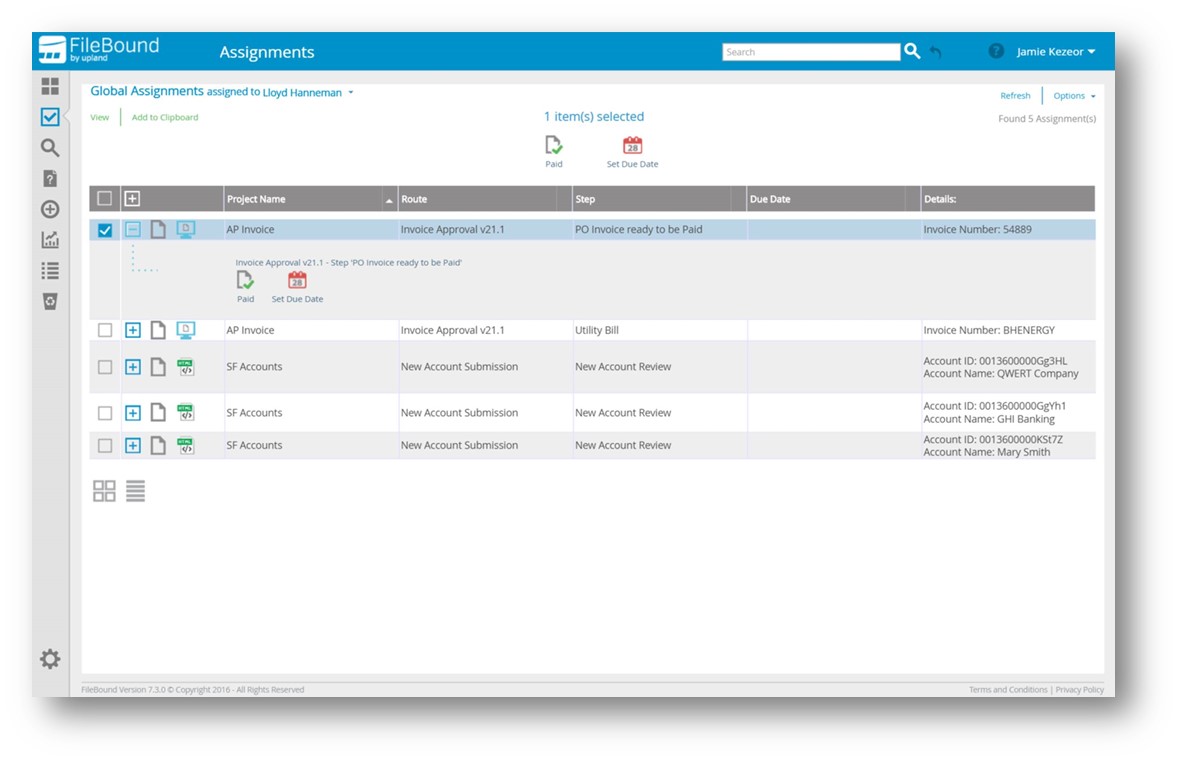Image resolution: width=1180 pixels, height=762 pixels.
Task: Check the box for Utility Bill row
Action: pos(105,330)
